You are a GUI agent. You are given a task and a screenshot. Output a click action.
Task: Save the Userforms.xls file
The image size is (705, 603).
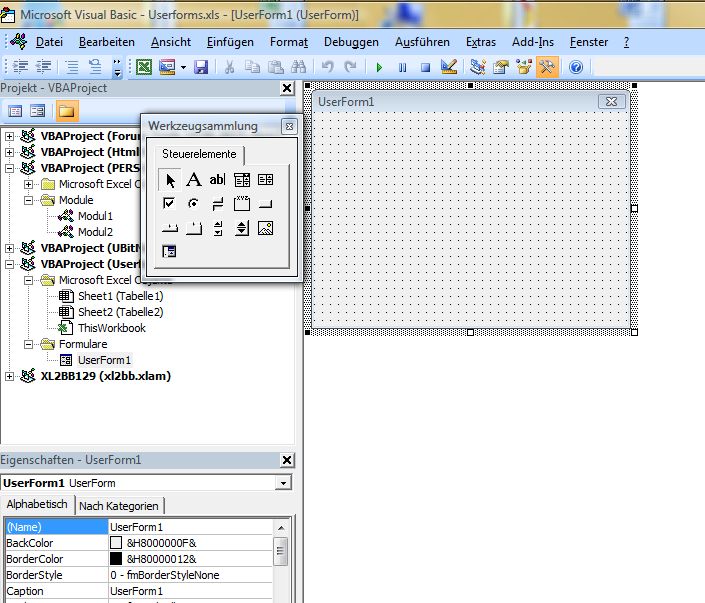coord(201,67)
